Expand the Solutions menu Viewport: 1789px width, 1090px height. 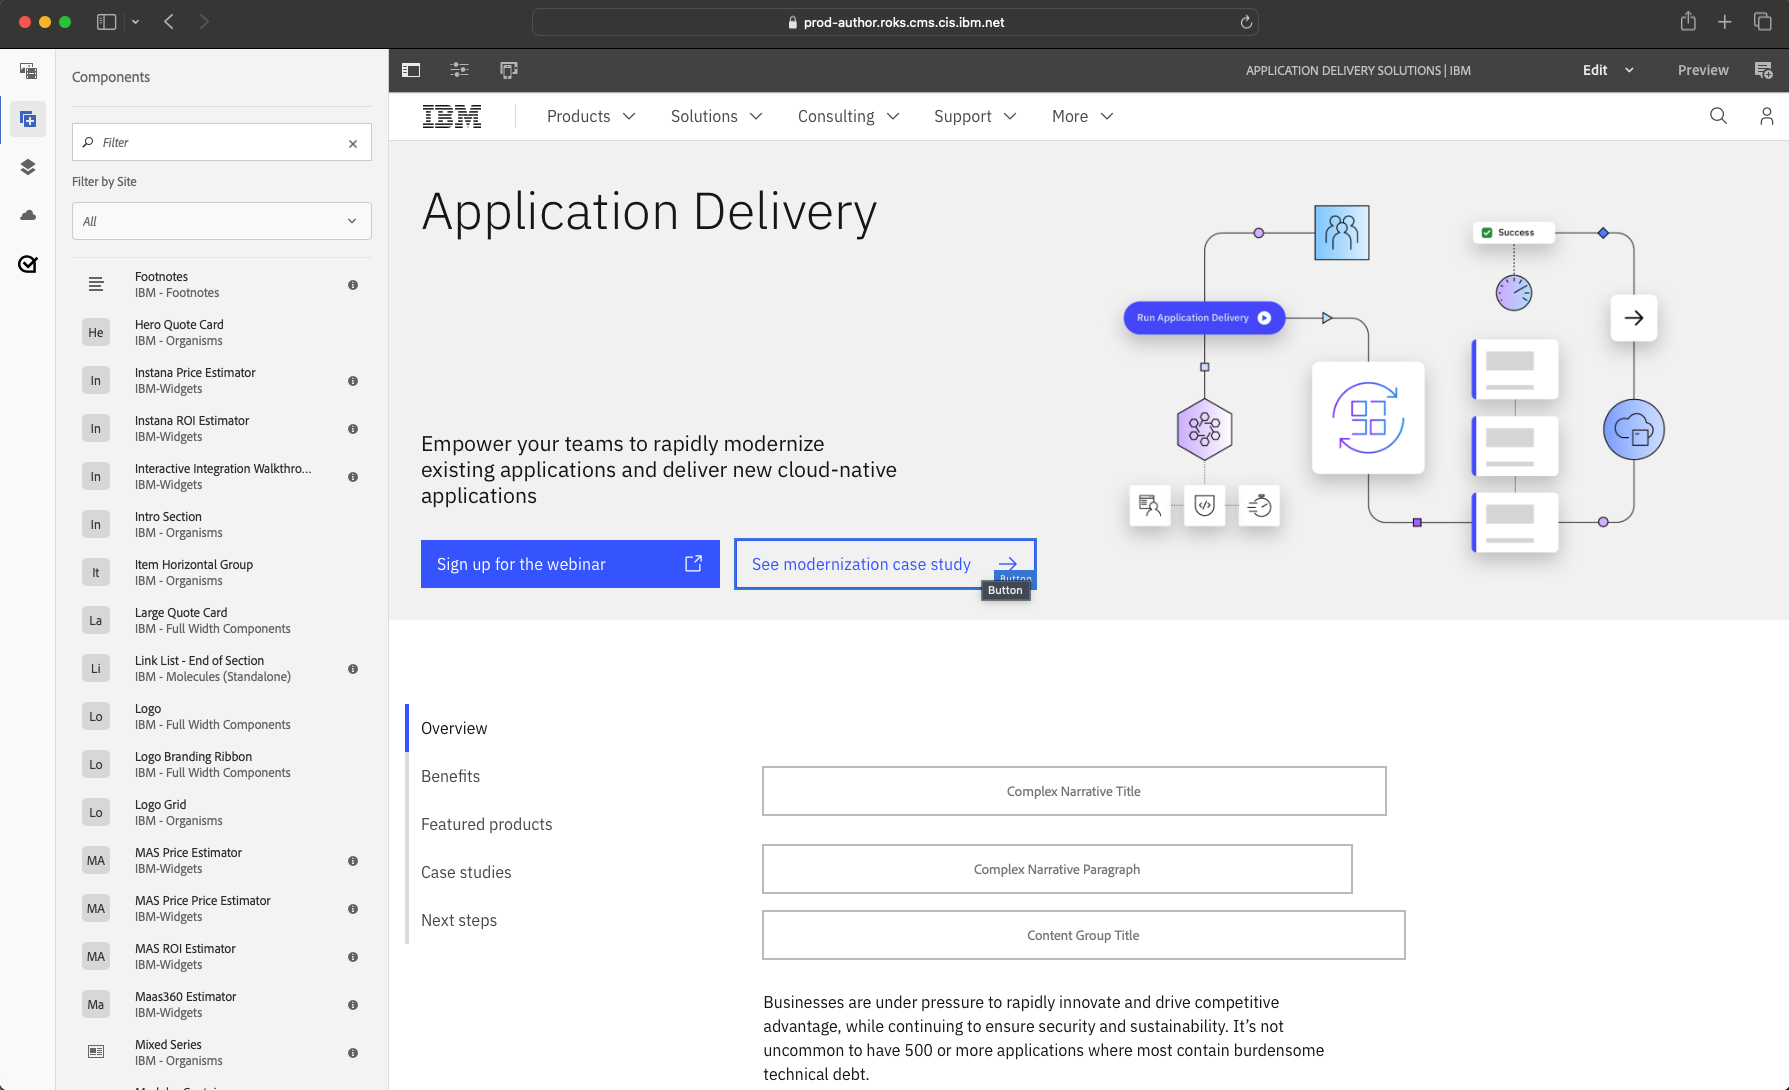(x=717, y=116)
